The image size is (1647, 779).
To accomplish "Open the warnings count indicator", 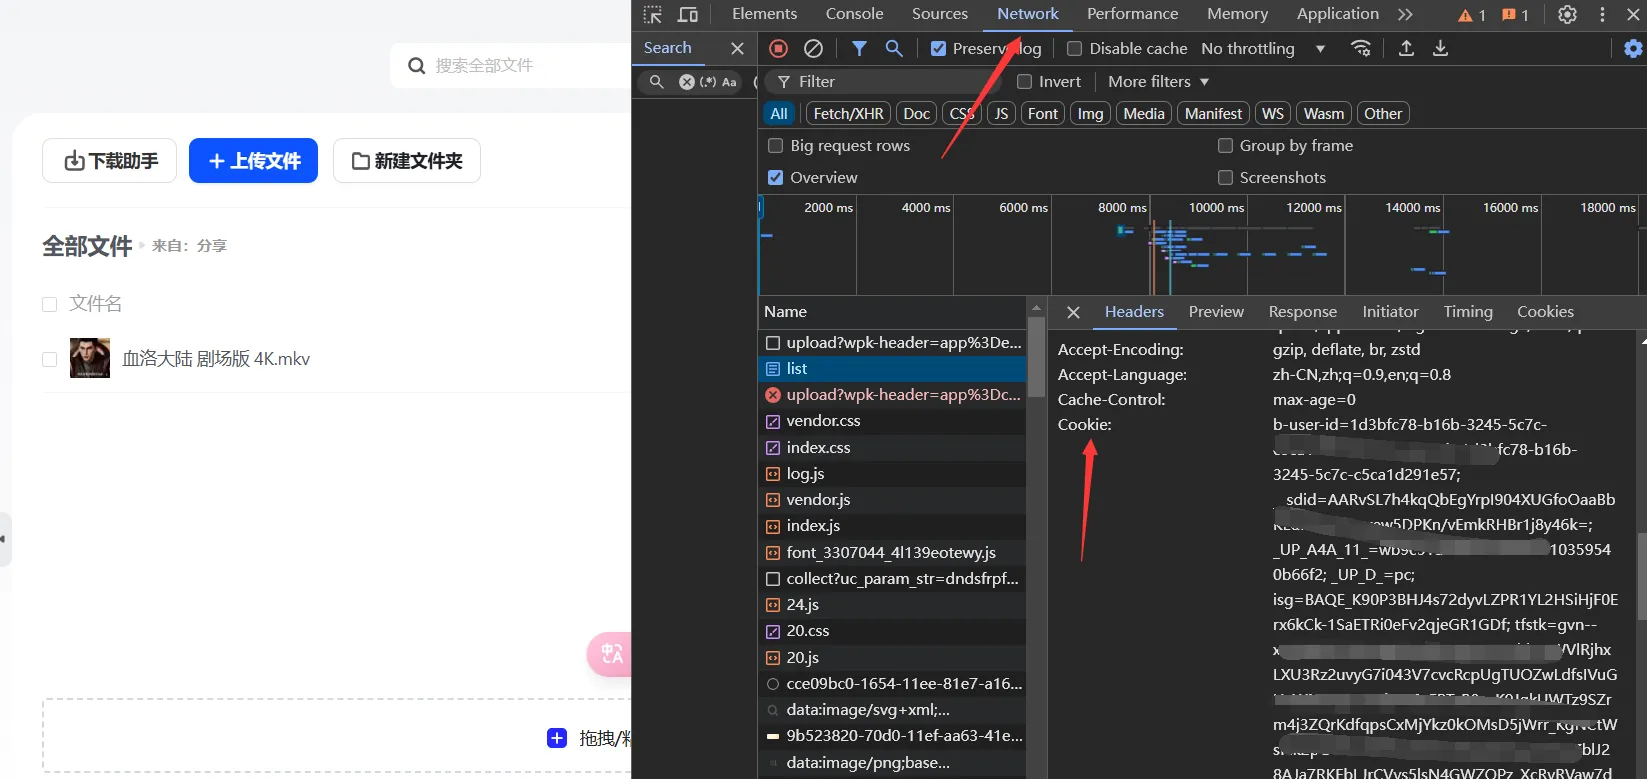I will 1471,15.
